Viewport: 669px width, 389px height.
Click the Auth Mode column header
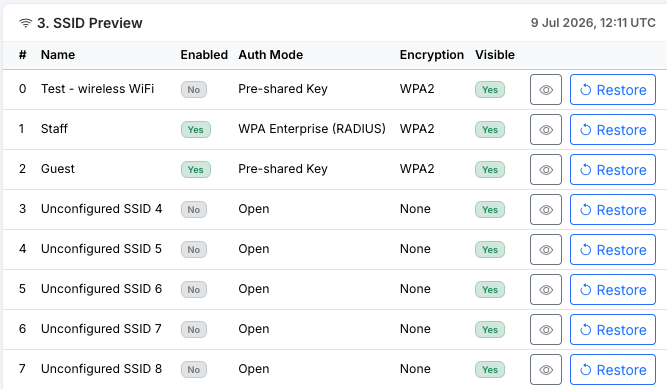[271, 55]
